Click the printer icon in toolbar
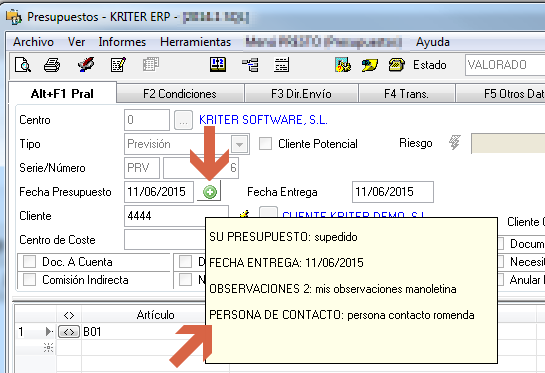This screenshot has height=373, width=545. [52, 65]
